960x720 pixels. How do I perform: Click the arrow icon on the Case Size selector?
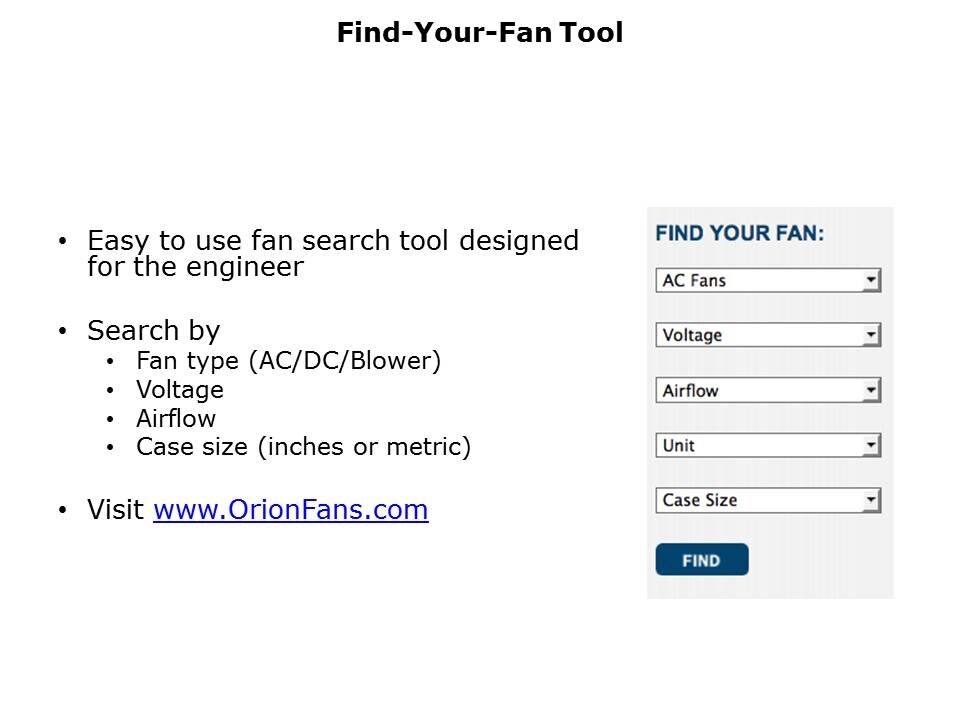point(872,500)
